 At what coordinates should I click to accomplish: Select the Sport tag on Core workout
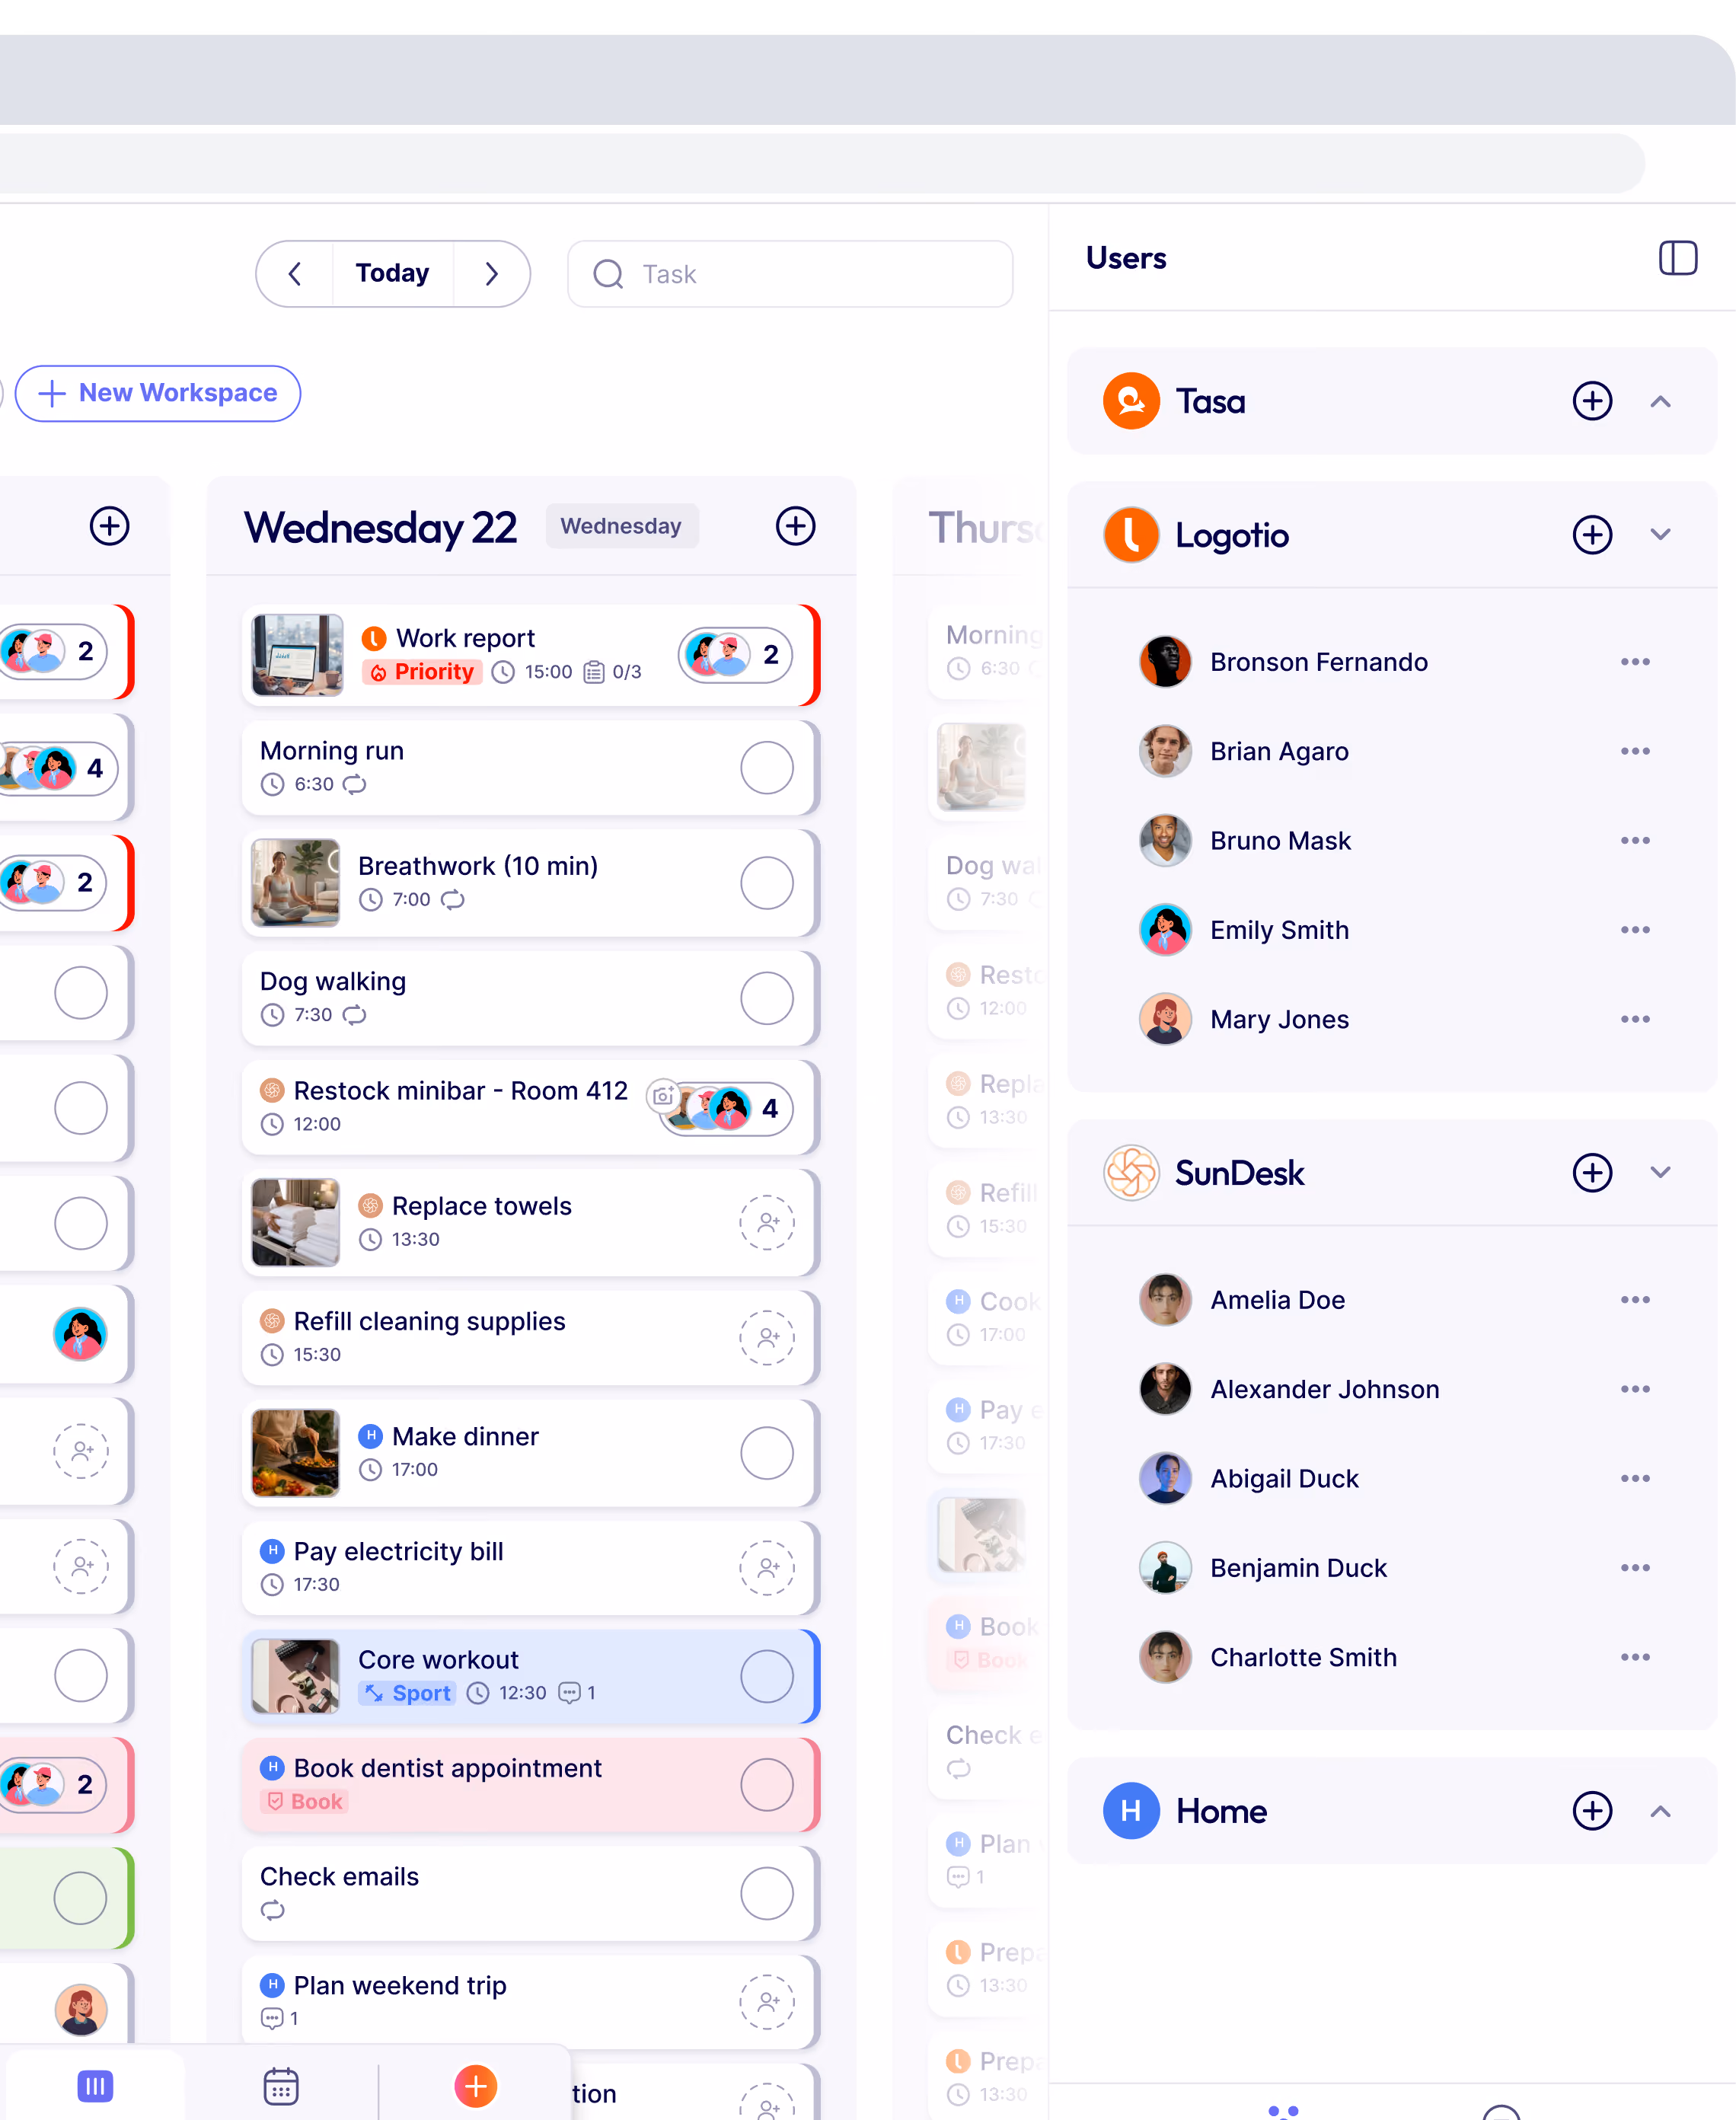point(407,1692)
